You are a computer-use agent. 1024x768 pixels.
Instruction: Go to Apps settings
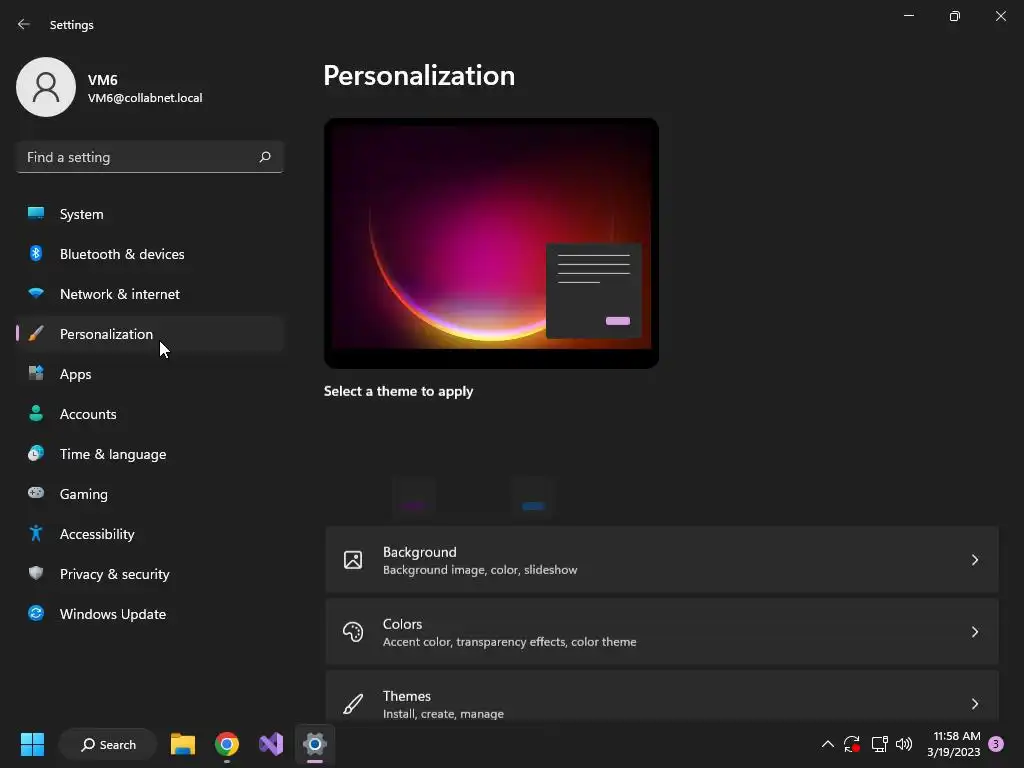pos(150,374)
